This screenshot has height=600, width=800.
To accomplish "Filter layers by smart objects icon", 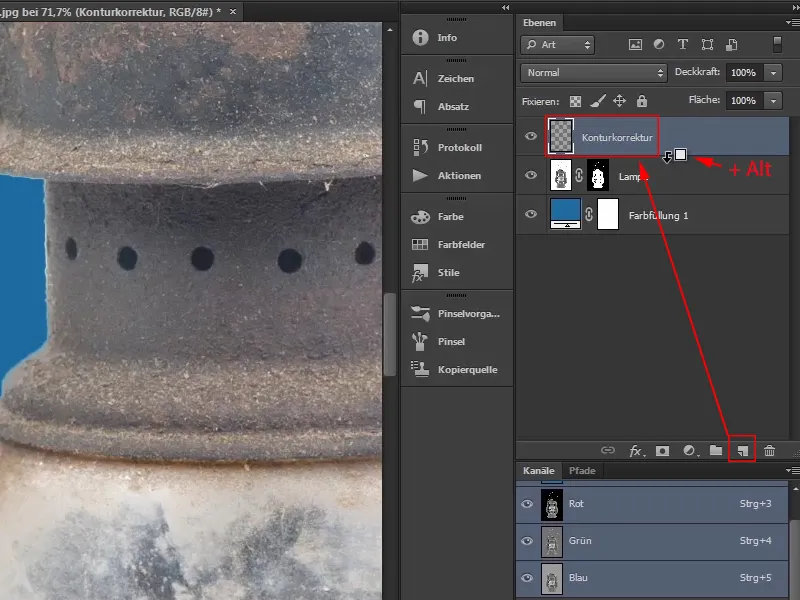I will pos(732,44).
